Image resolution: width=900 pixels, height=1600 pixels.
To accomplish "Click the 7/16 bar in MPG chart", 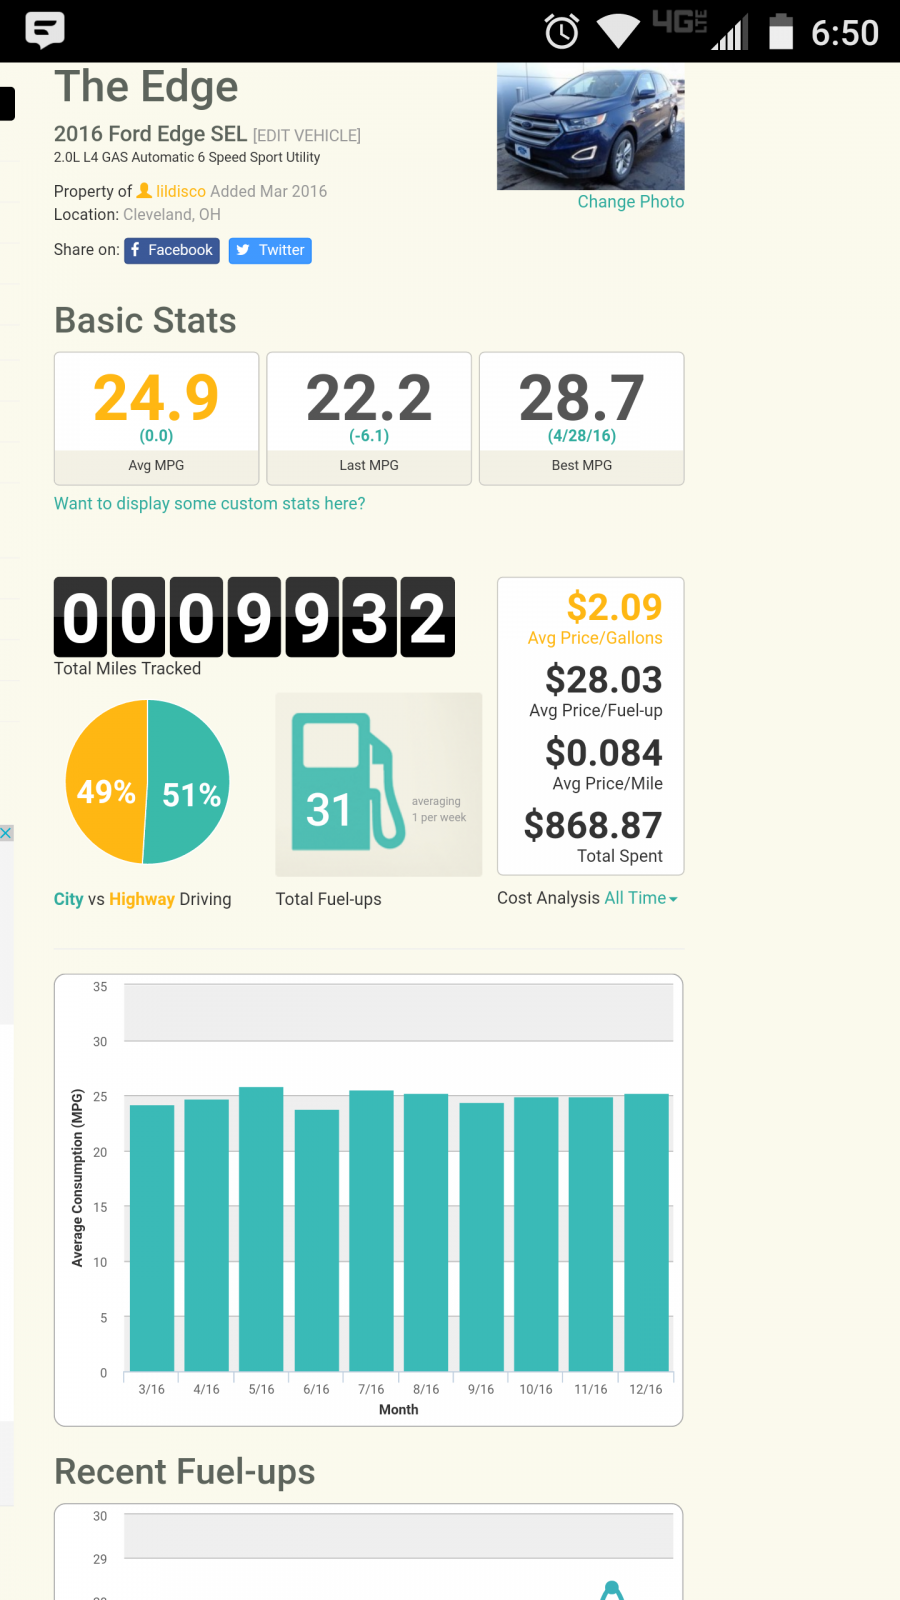I will tap(371, 1231).
